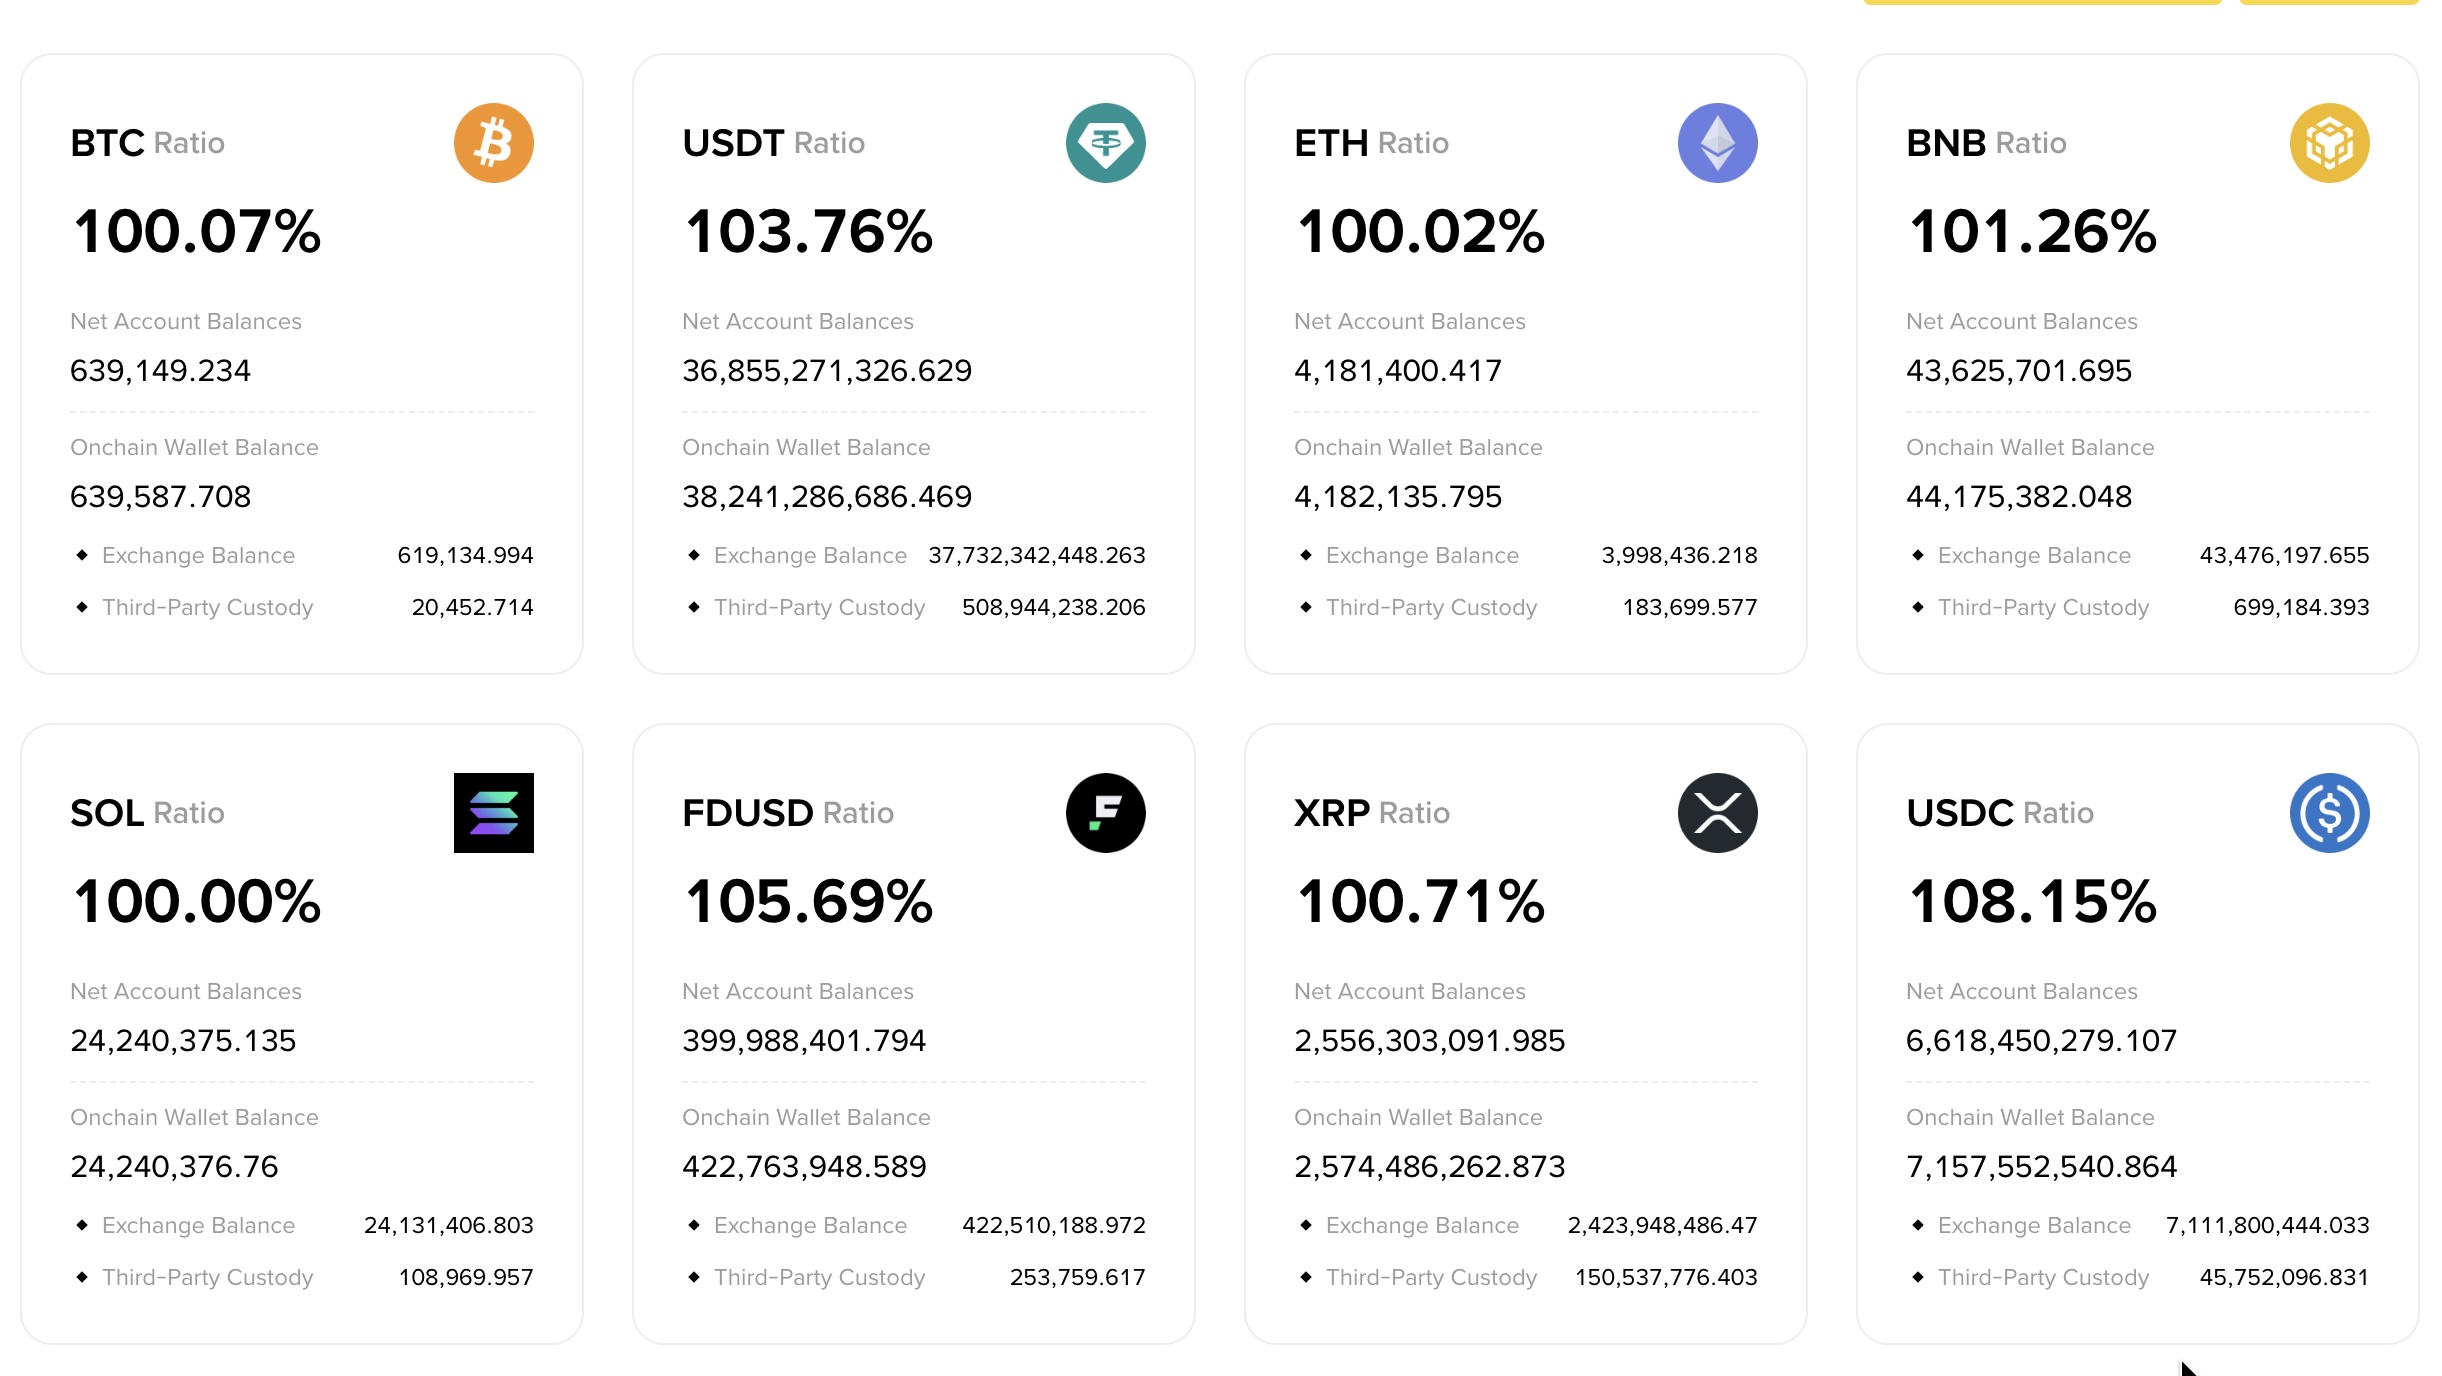Click the Third-Party Custody bullet on USDC card
Screen dimensions: 2442x1376
pyautogui.click(x=1917, y=1277)
